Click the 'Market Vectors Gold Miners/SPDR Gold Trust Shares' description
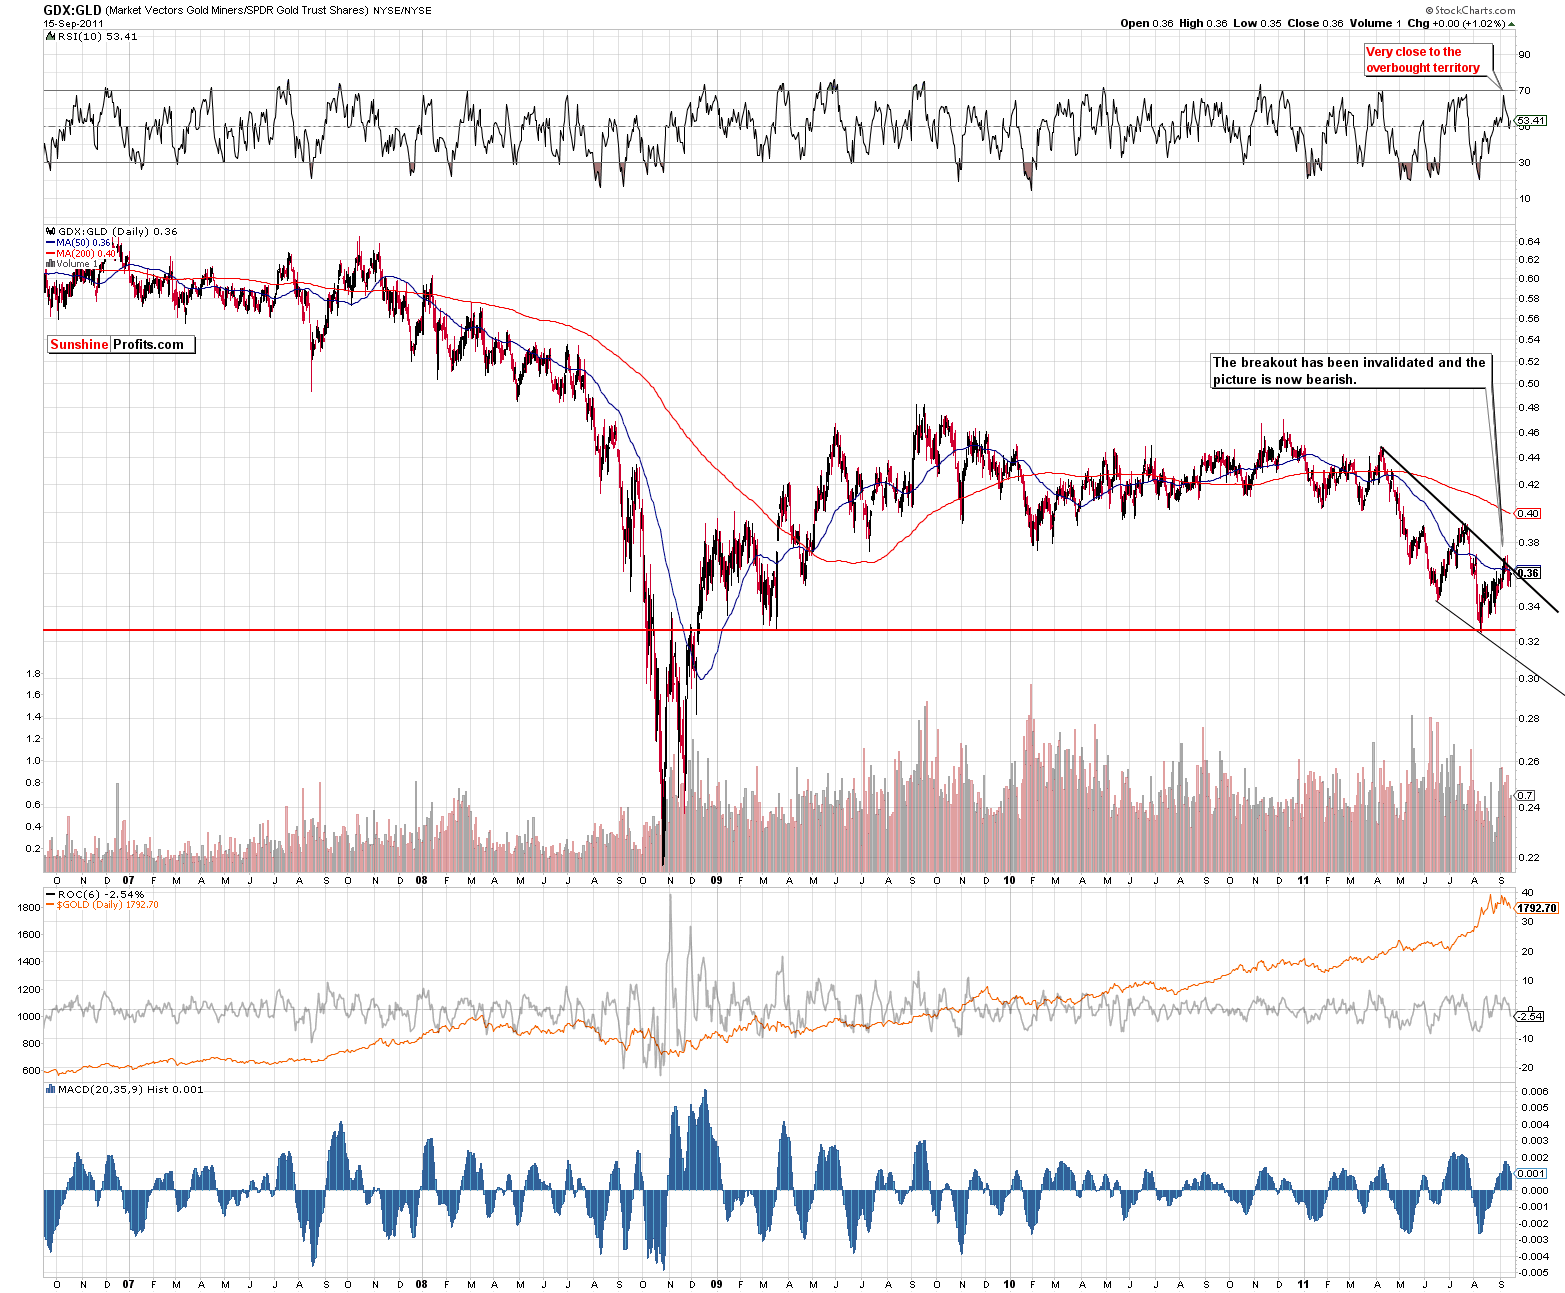 click(x=237, y=10)
